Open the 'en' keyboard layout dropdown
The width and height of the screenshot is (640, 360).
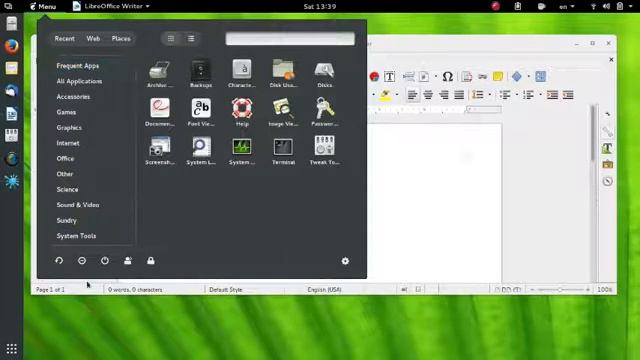click(567, 7)
